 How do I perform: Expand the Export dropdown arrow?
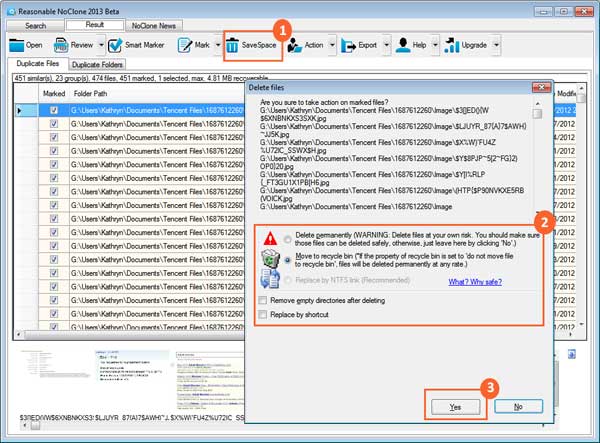[386, 45]
